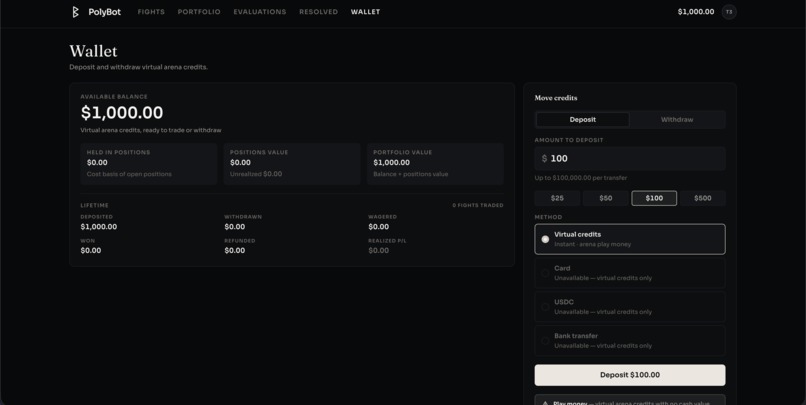Select the Bank transfer method
Image resolution: width=806 pixels, height=405 pixels.
click(630, 341)
